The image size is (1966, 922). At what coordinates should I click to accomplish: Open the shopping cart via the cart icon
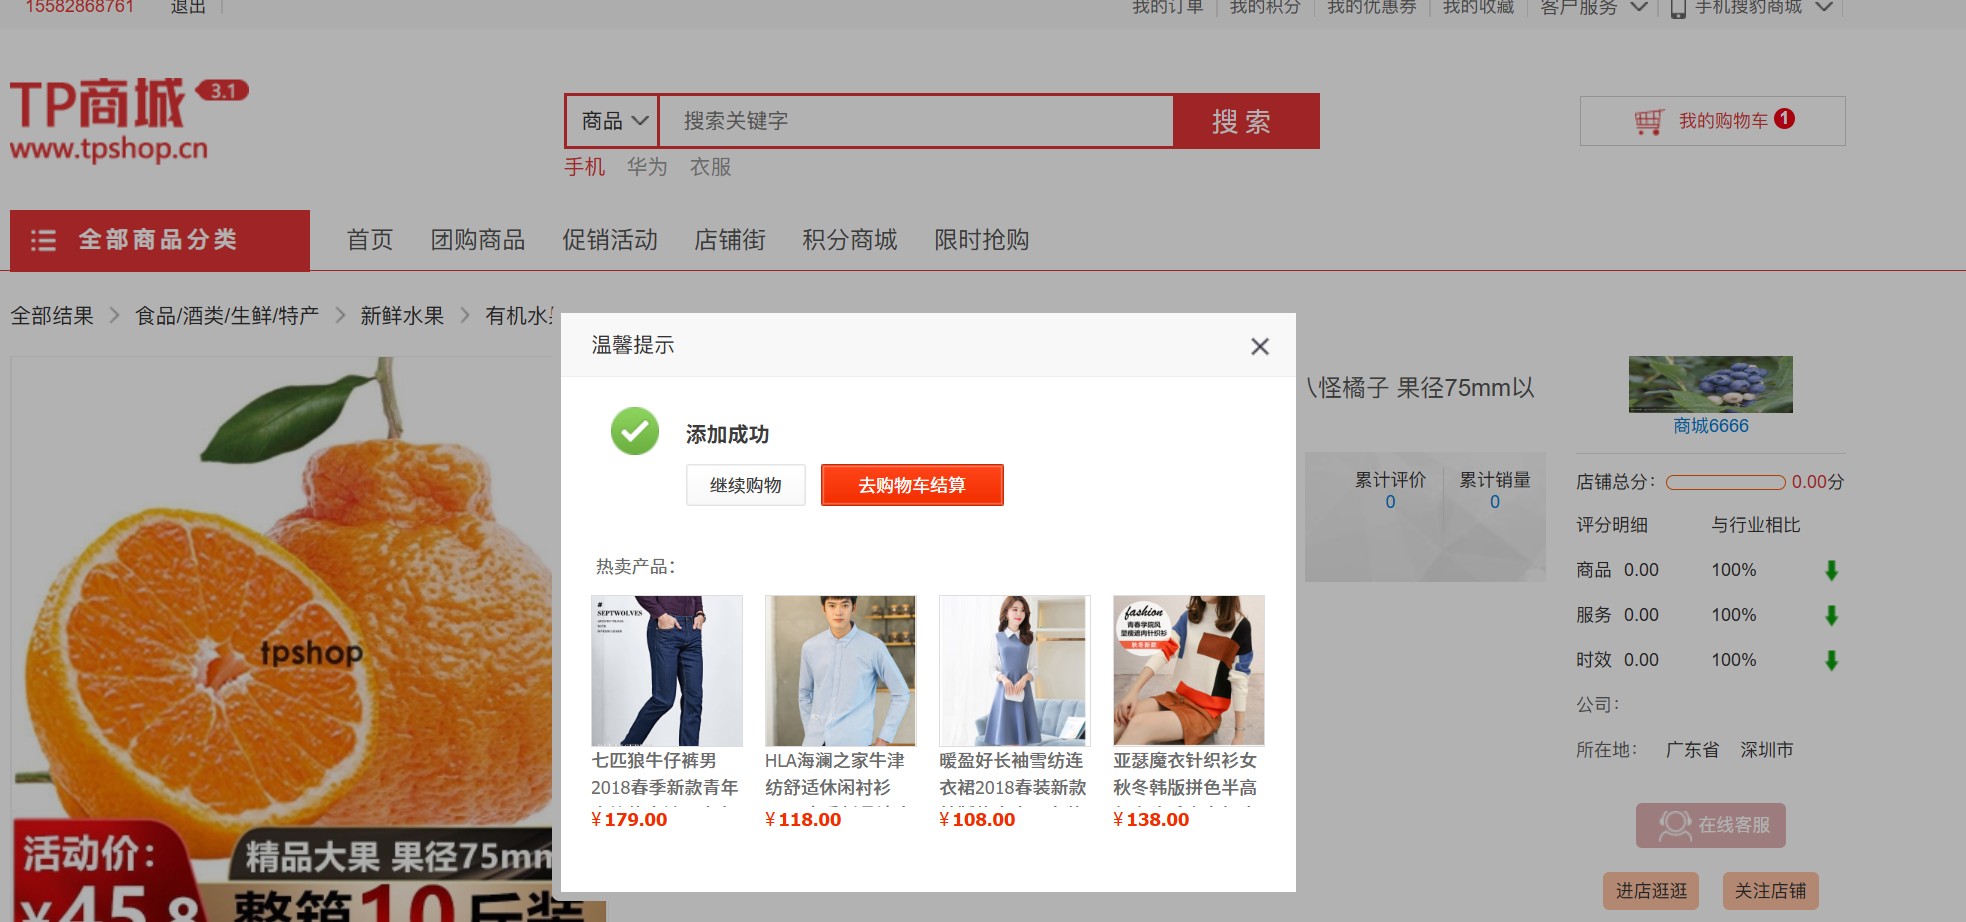(x=1649, y=119)
